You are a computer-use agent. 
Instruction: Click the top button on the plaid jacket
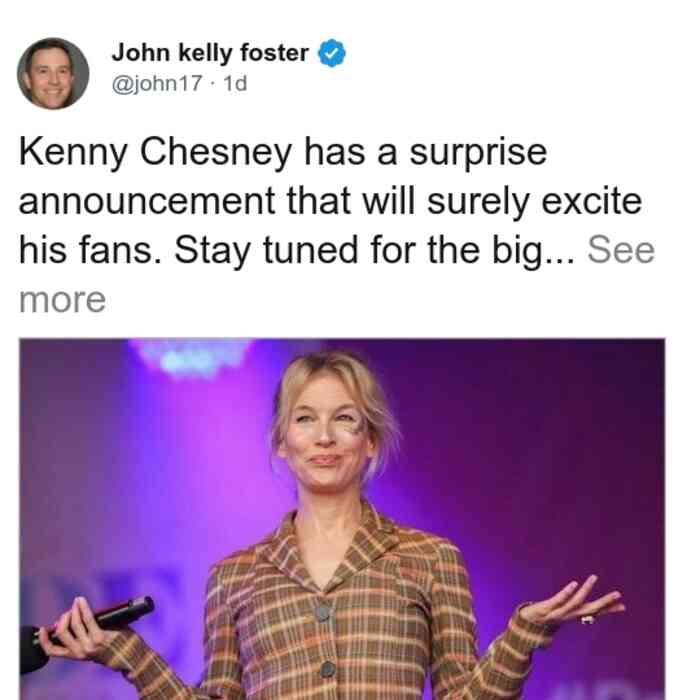click(323, 613)
